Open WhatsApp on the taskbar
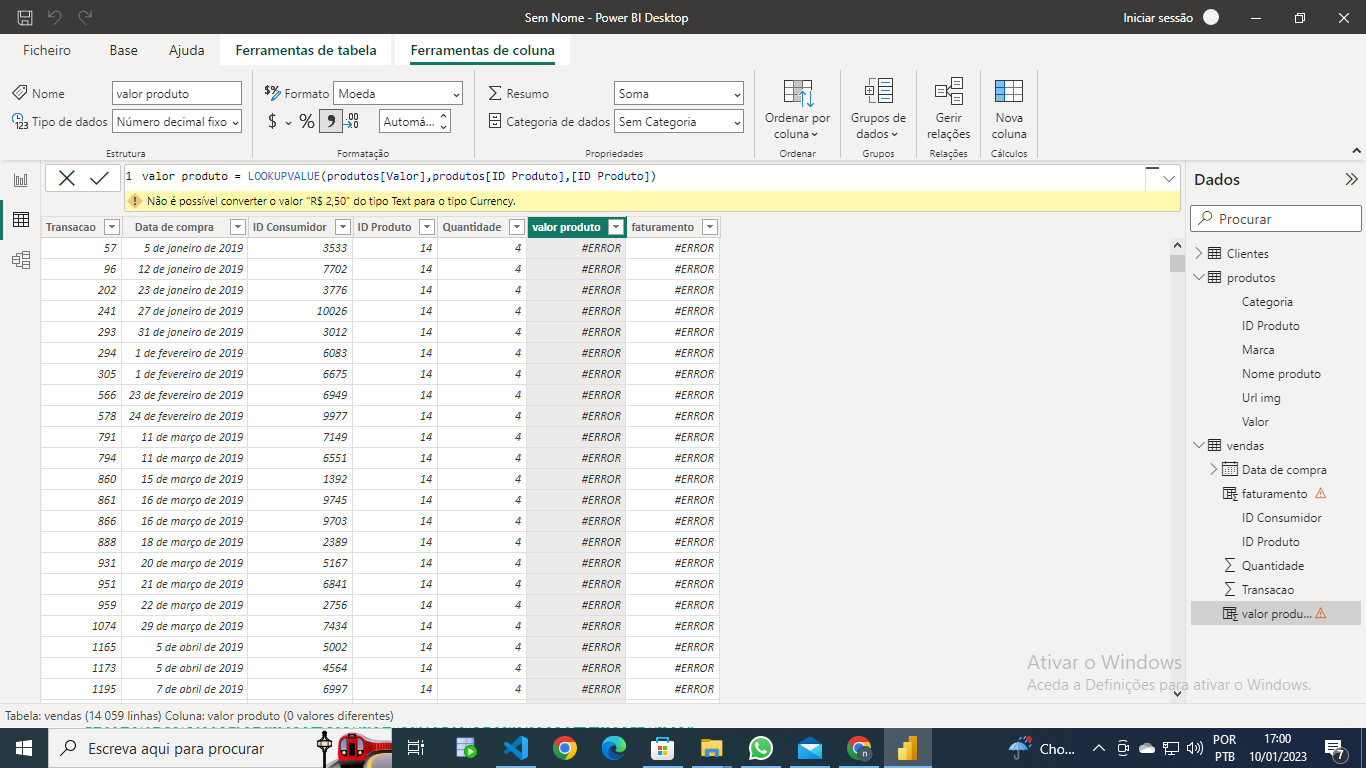The image size is (1366, 768). 761,748
